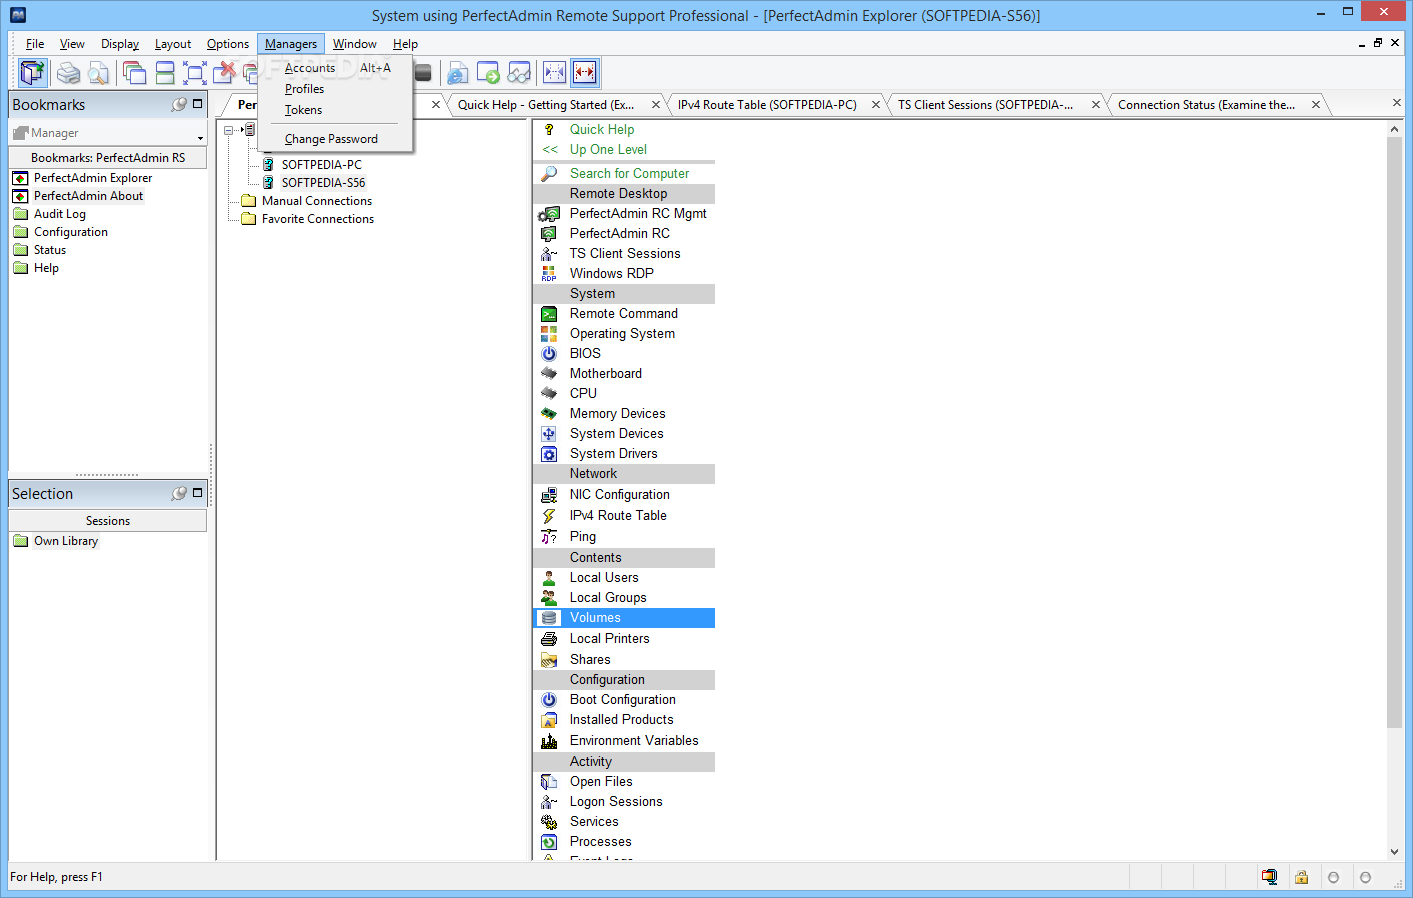Open Print Preview from the toolbar
The width and height of the screenshot is (1413, 898).
98,73
